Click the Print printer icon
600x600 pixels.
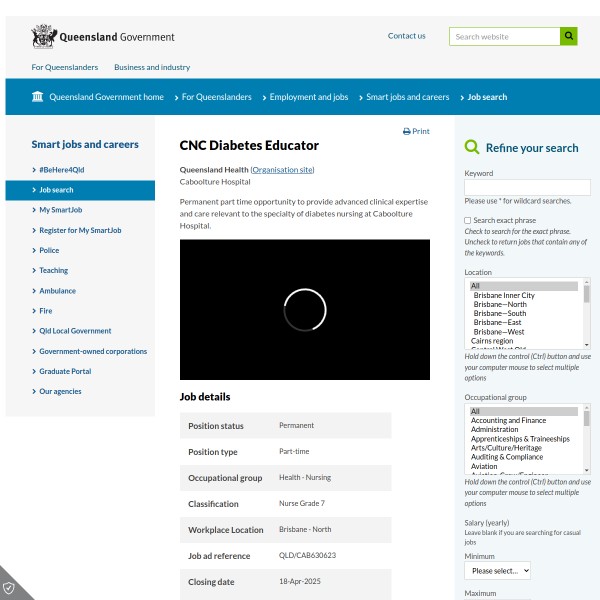407,131
